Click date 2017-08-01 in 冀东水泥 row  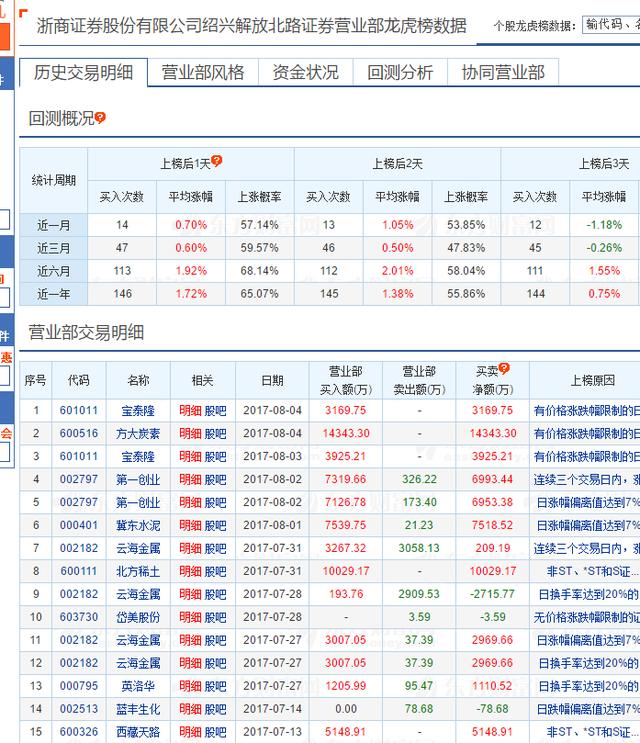(x=272, y=525)
